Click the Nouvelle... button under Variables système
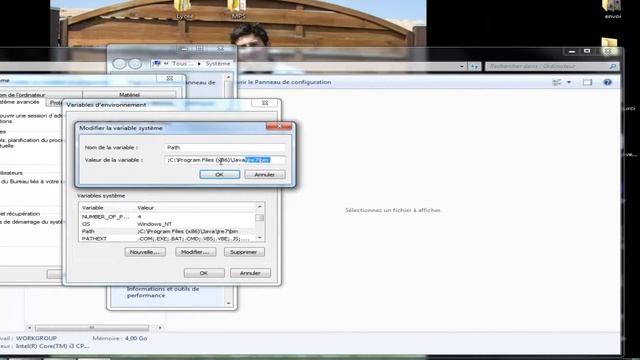Viewport: 640px width, 360px height. [145, 252]
